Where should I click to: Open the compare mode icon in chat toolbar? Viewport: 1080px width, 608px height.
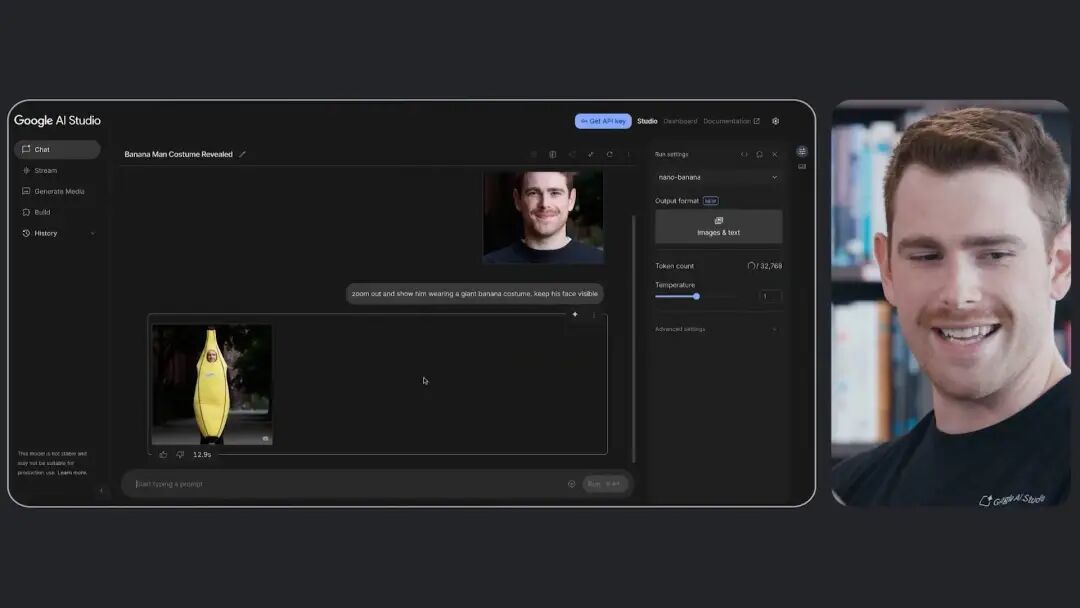552,154
